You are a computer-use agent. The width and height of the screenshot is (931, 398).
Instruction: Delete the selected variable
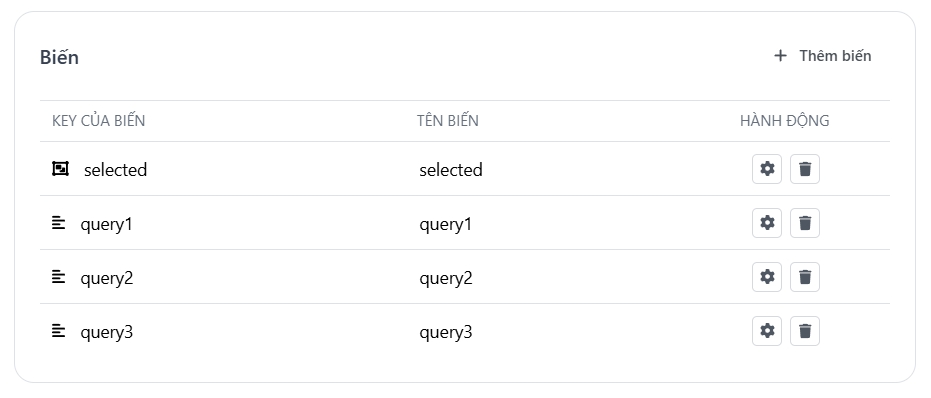(805, 169)
